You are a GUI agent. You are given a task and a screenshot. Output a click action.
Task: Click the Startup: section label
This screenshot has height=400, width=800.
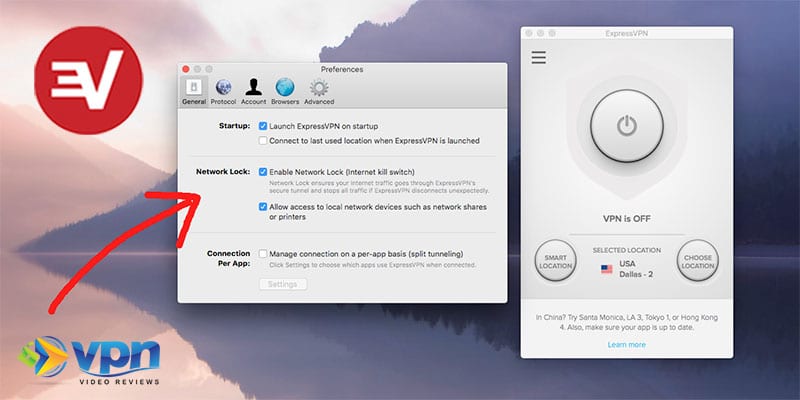[x=235, y=126]
